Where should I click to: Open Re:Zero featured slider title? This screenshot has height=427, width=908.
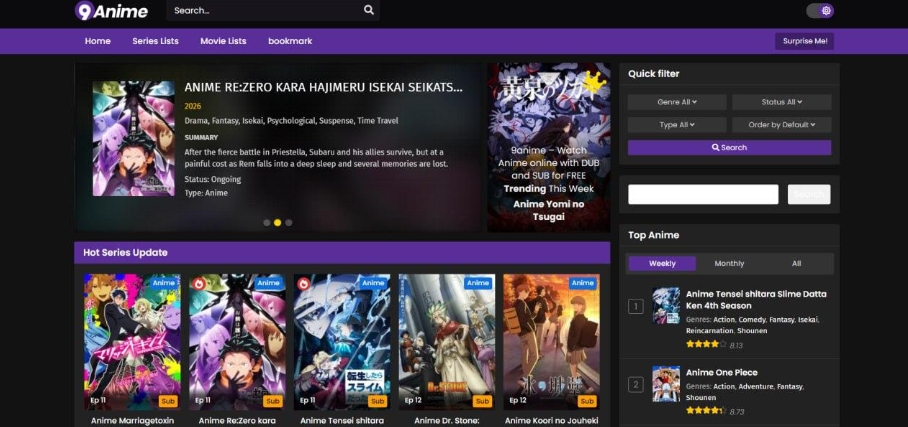click(x=323, y=87)
